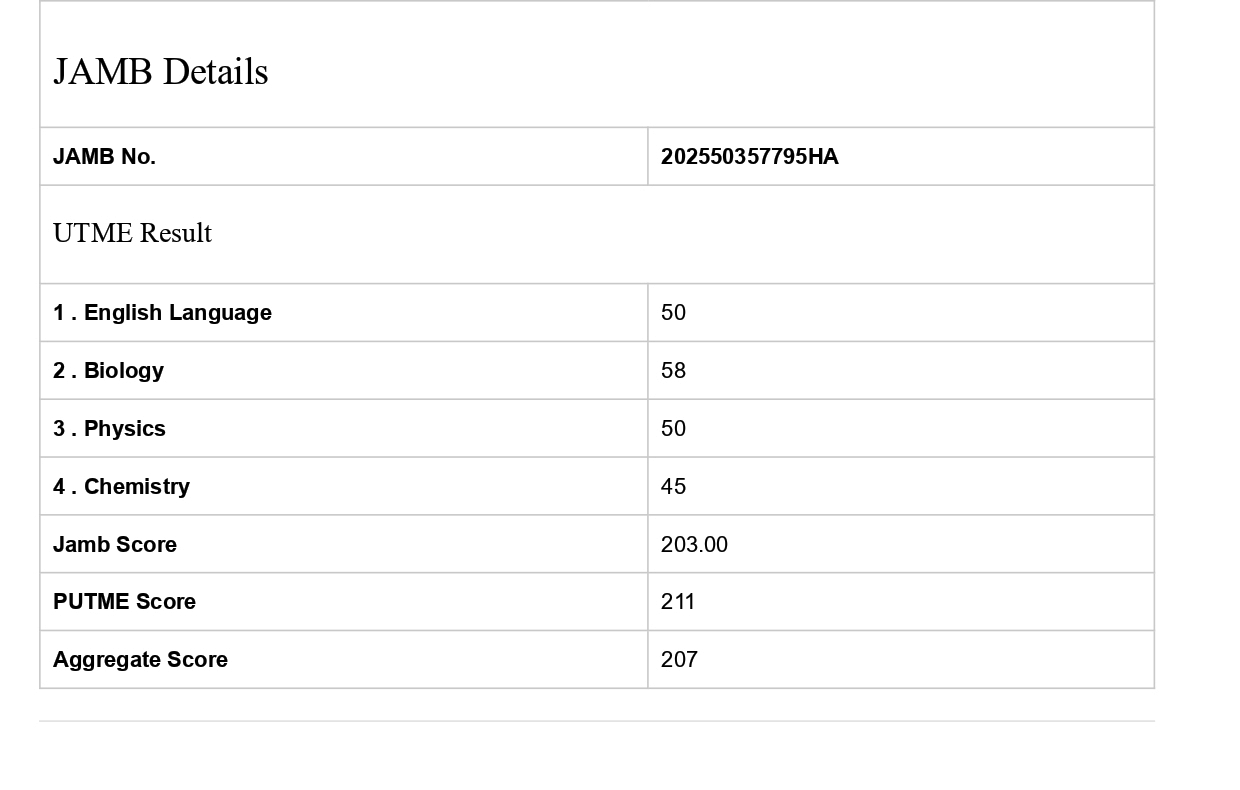Click the JAMB No. label cell
Screen dimensions: 1240x790
point(104,157)
